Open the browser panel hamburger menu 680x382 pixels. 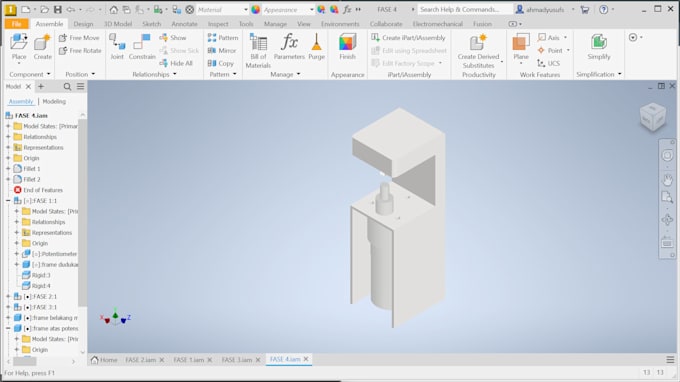81,86
